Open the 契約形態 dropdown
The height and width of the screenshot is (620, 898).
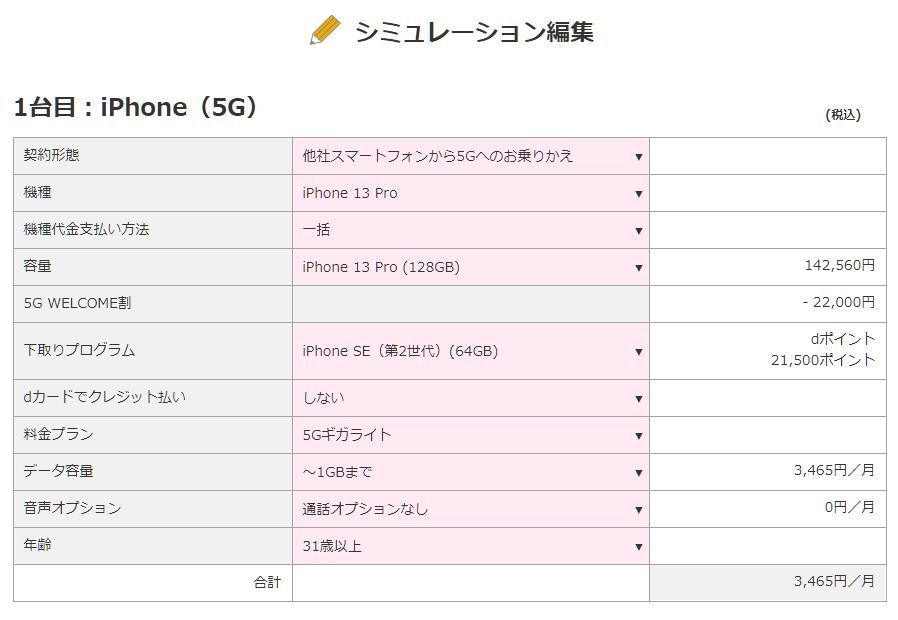[x=471, y=156]
